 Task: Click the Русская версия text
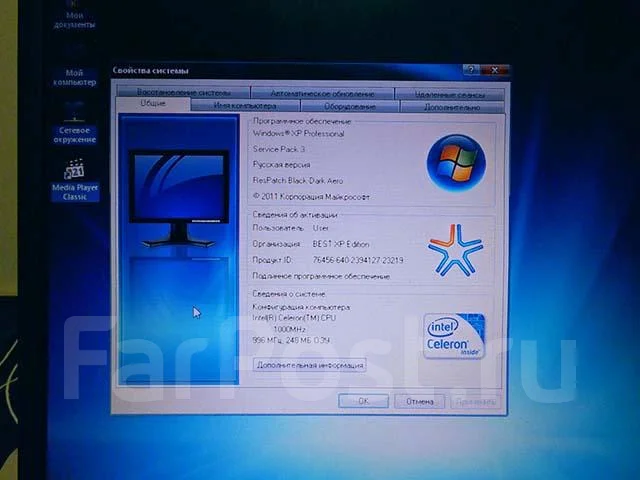tap(281, 164)
